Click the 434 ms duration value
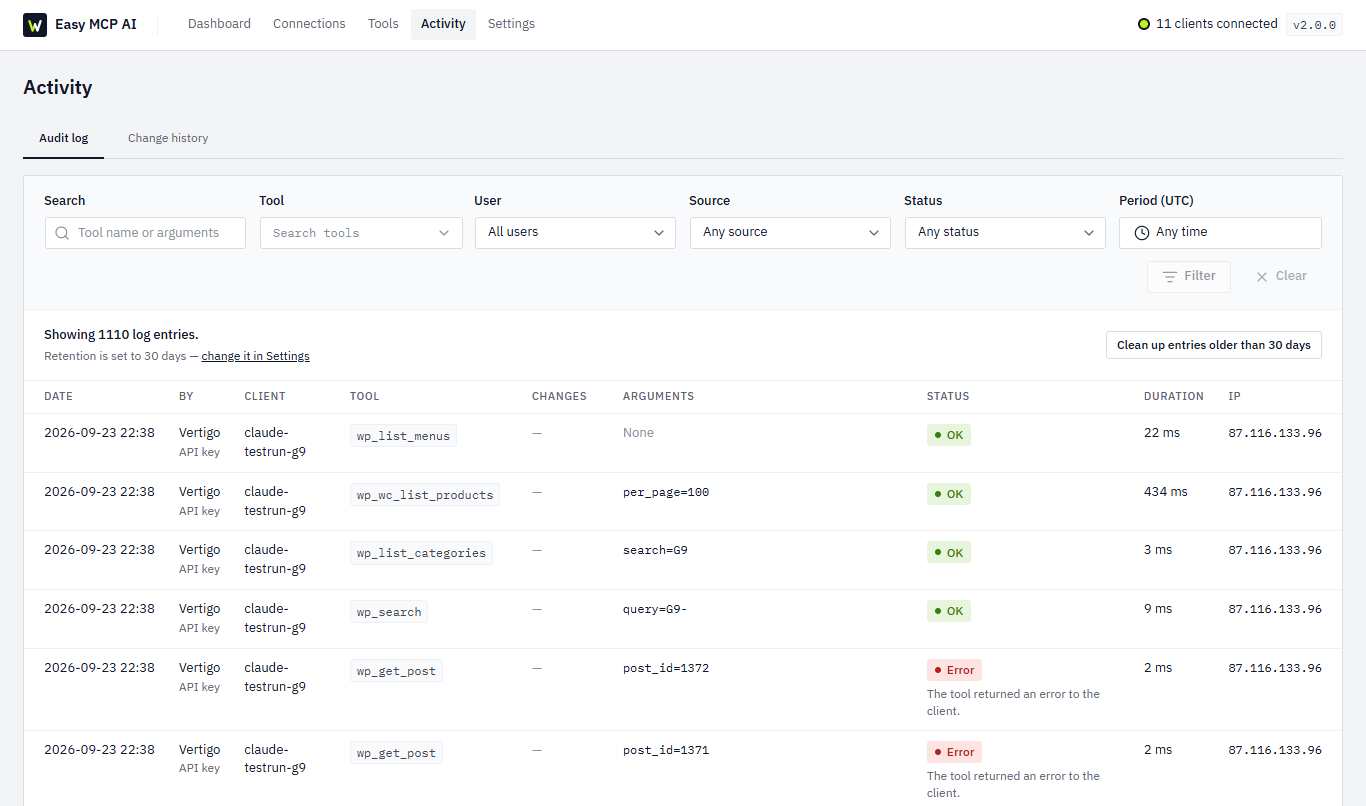The image size is (1366, 806). point(1166,492)
